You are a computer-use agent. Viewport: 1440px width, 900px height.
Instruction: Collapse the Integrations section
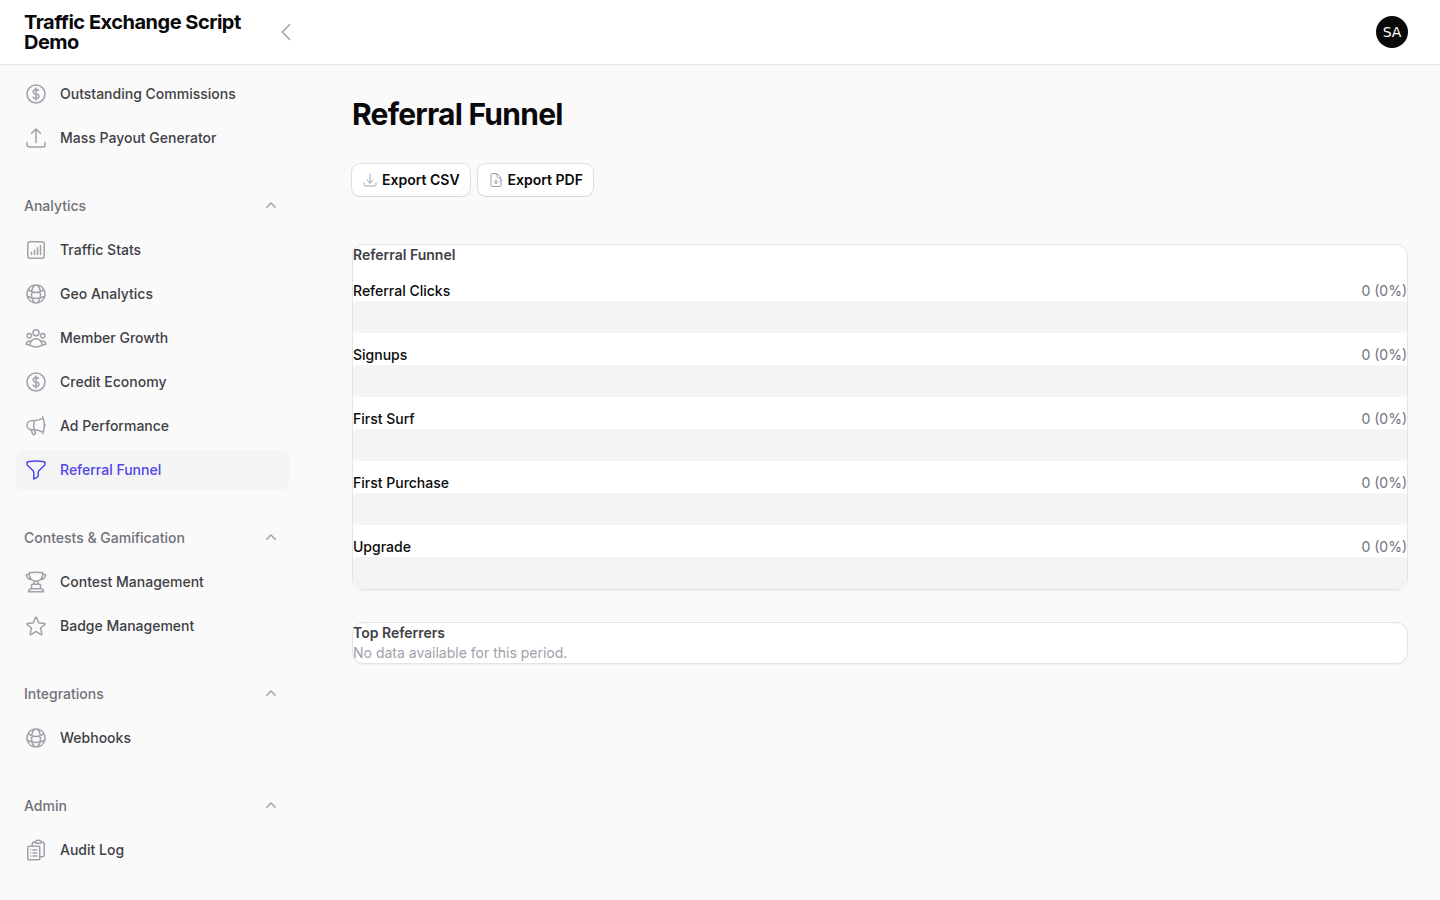[x=271, y=693]
